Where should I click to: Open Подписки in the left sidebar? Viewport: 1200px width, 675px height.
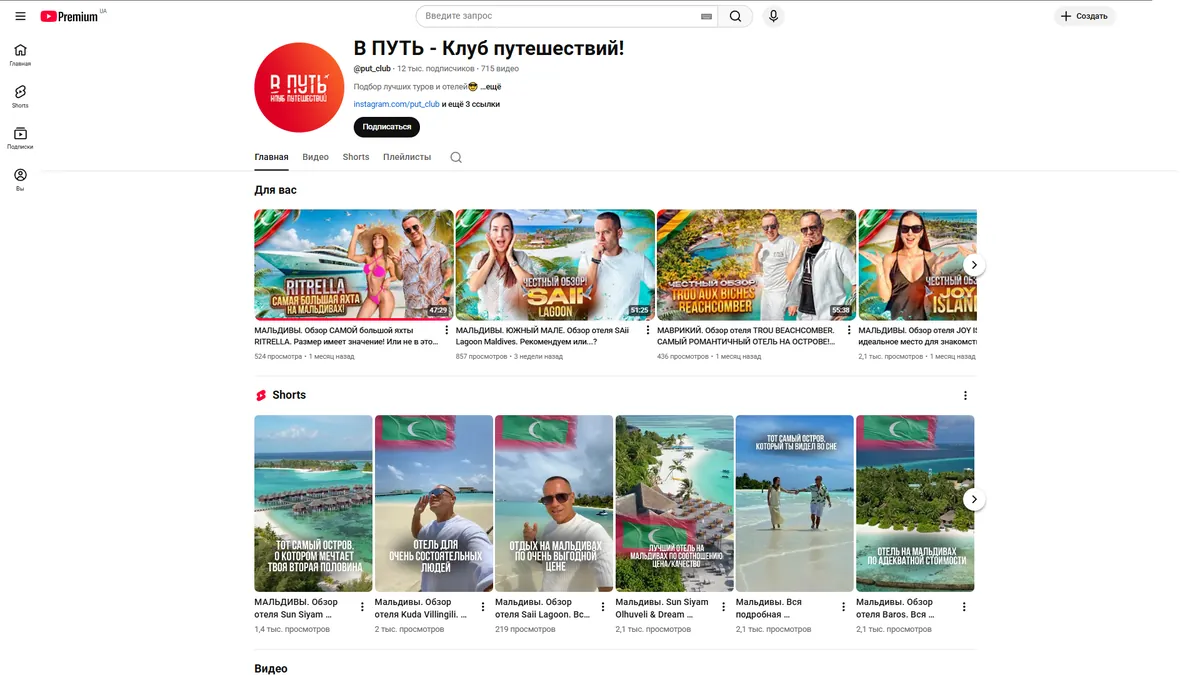pyautogui.click(x=20, y=138)
